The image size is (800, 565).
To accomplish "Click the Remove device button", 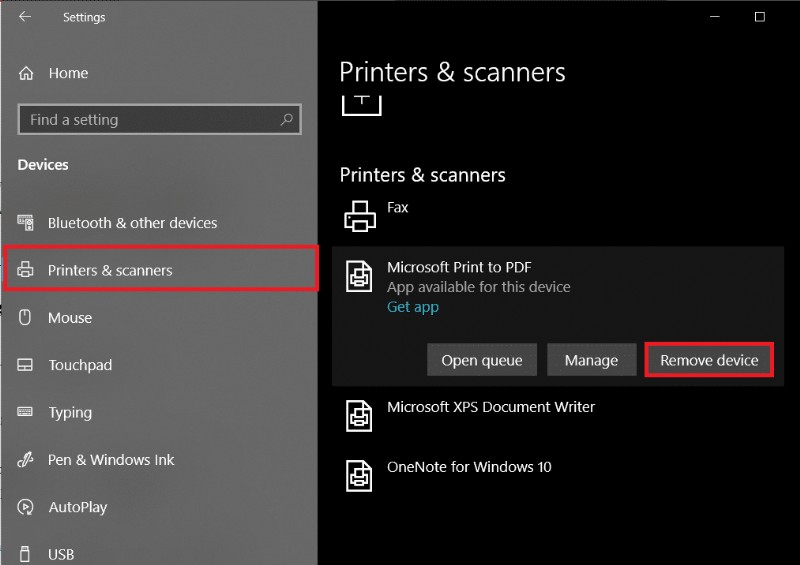I will [x=709, y=360].
